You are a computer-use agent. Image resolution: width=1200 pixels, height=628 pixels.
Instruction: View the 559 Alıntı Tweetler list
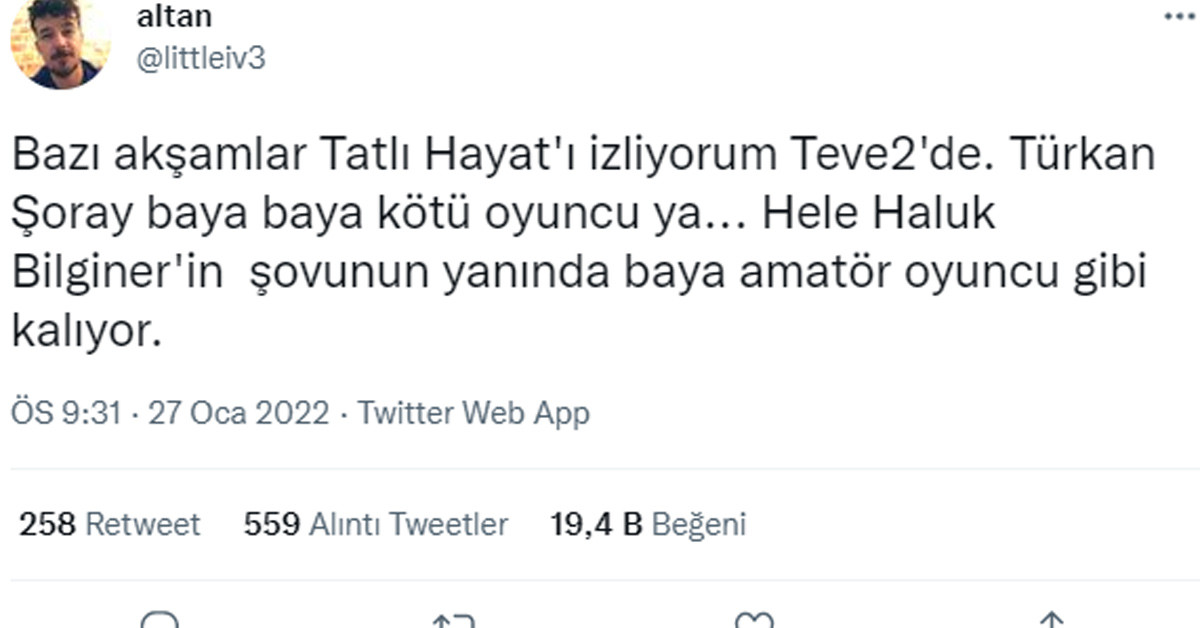click(376, 524)
